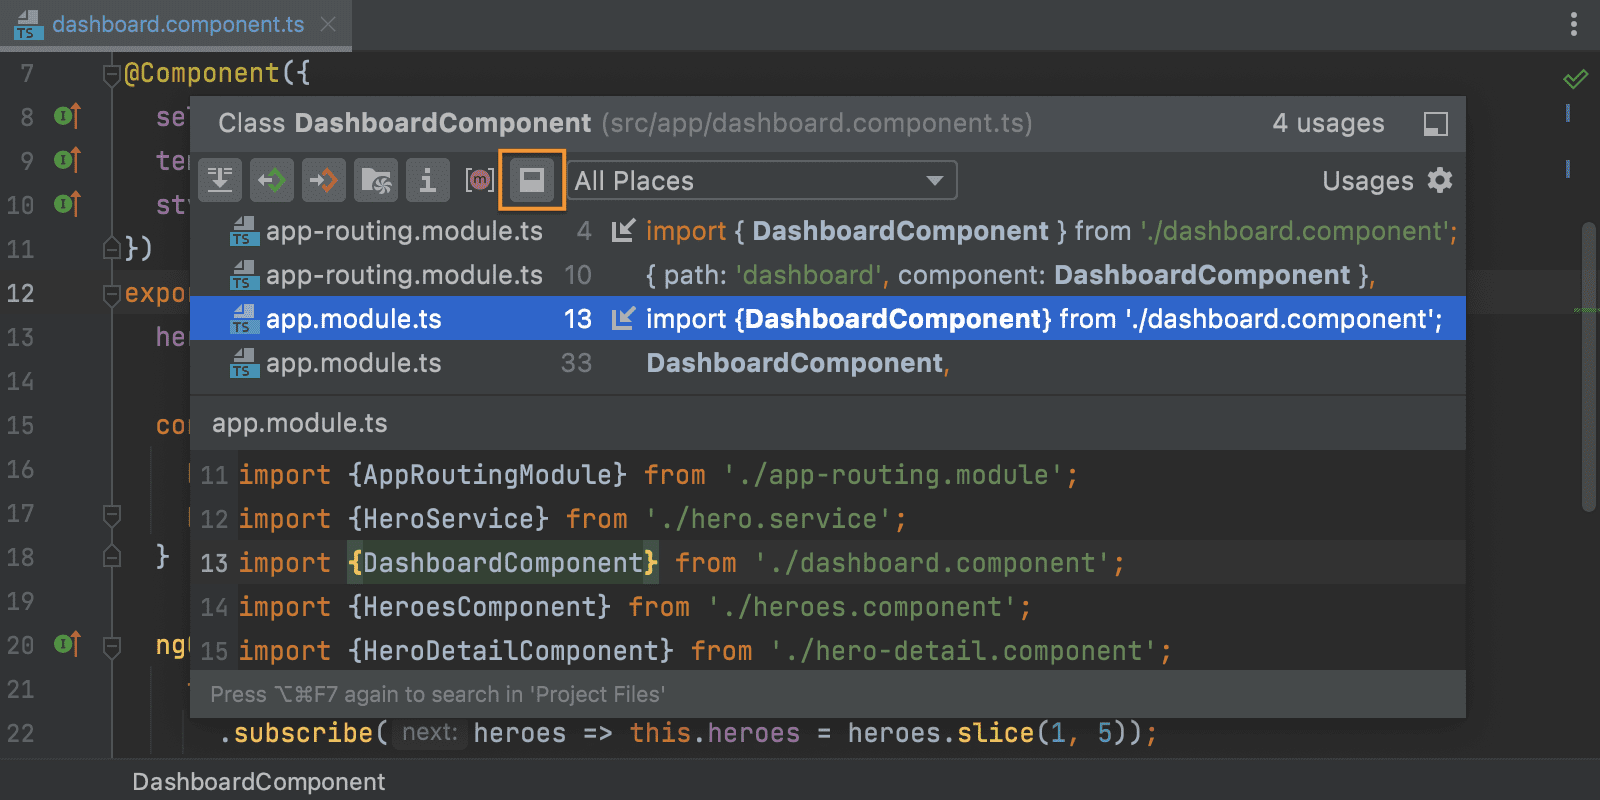Click the DashboardComponent breadcrumb

(x=259, y=782)
